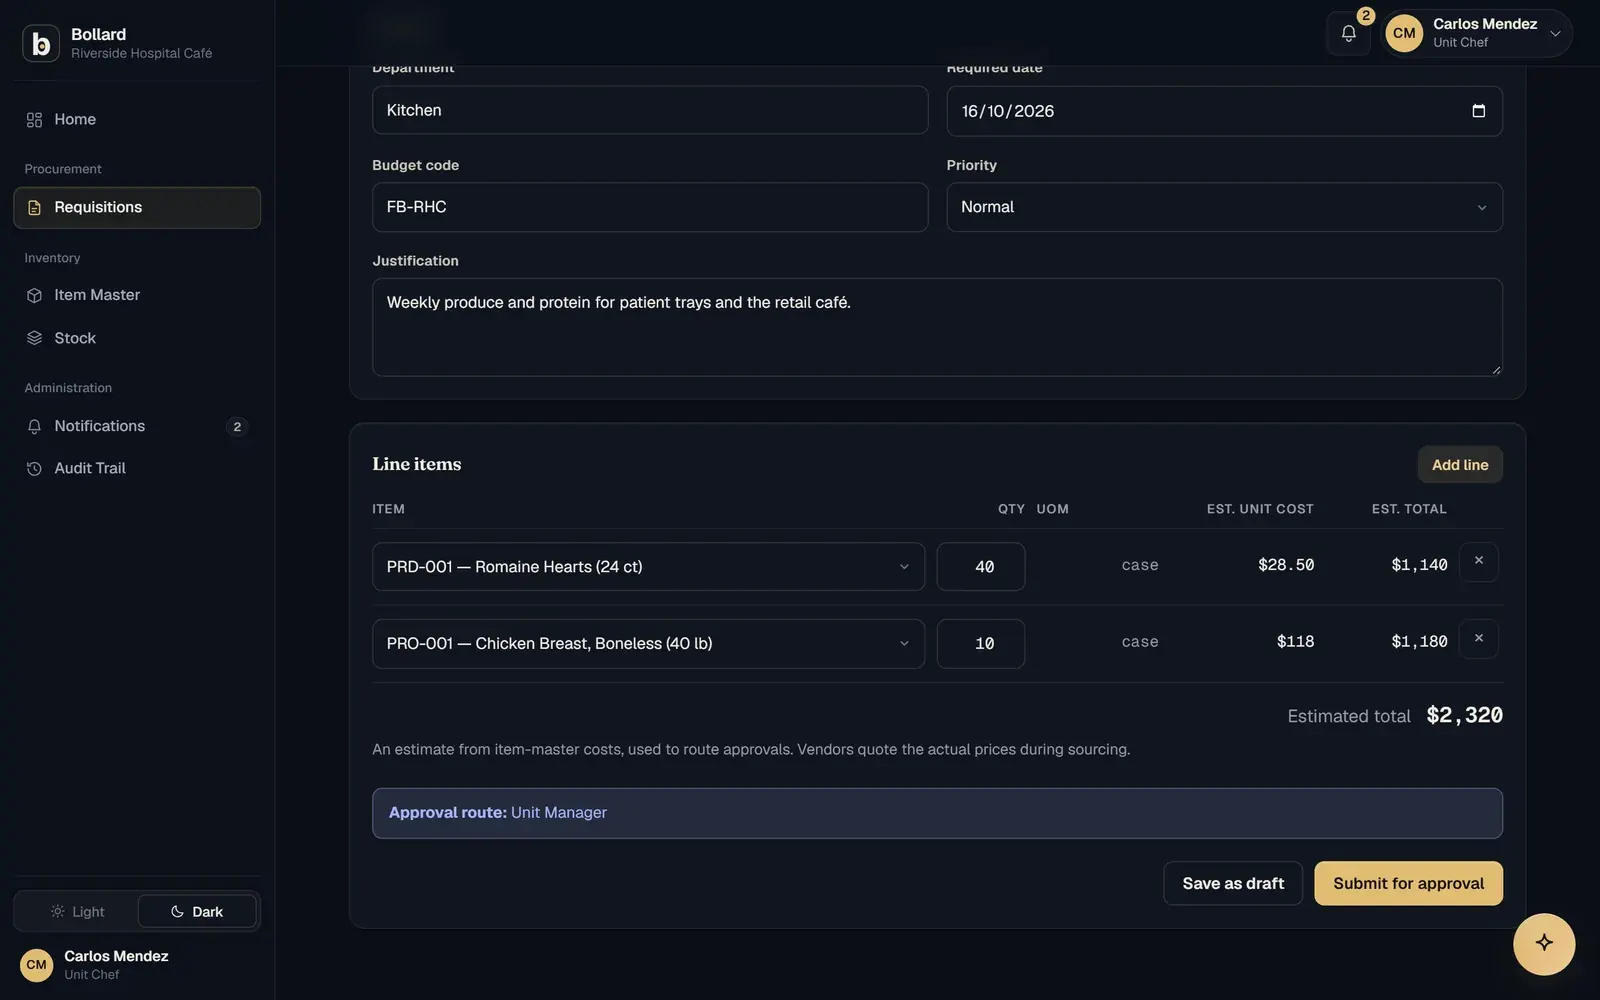Click the Justification text area
Image resolution: width=1600 pixels, height=1000 pixels.
point(937,327)
